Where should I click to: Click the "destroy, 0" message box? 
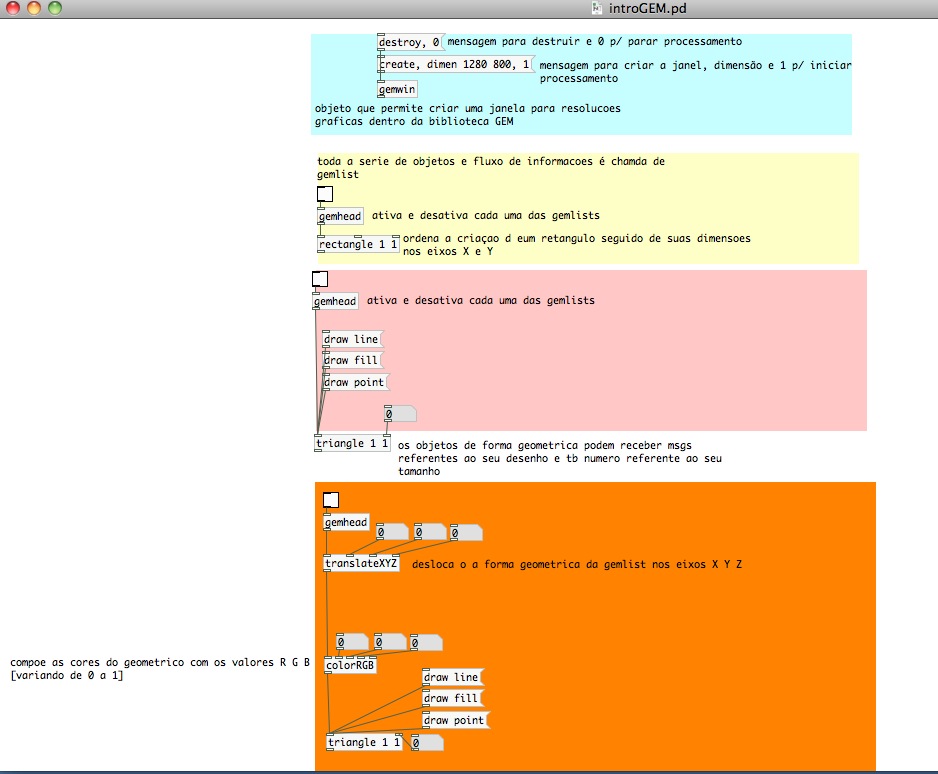[410, 42]
